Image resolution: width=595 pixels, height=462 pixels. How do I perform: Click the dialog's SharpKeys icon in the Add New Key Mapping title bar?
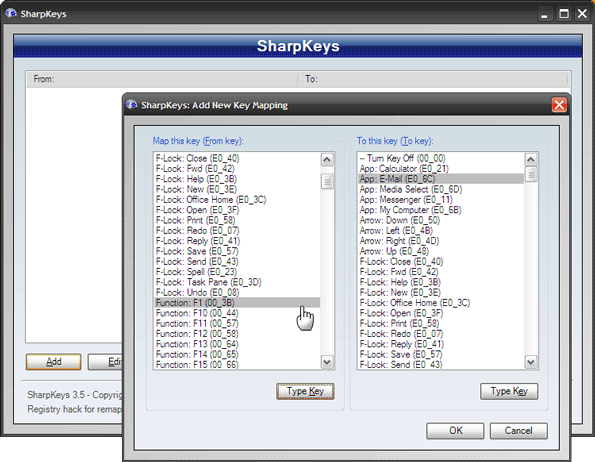(x=131, y=105)
